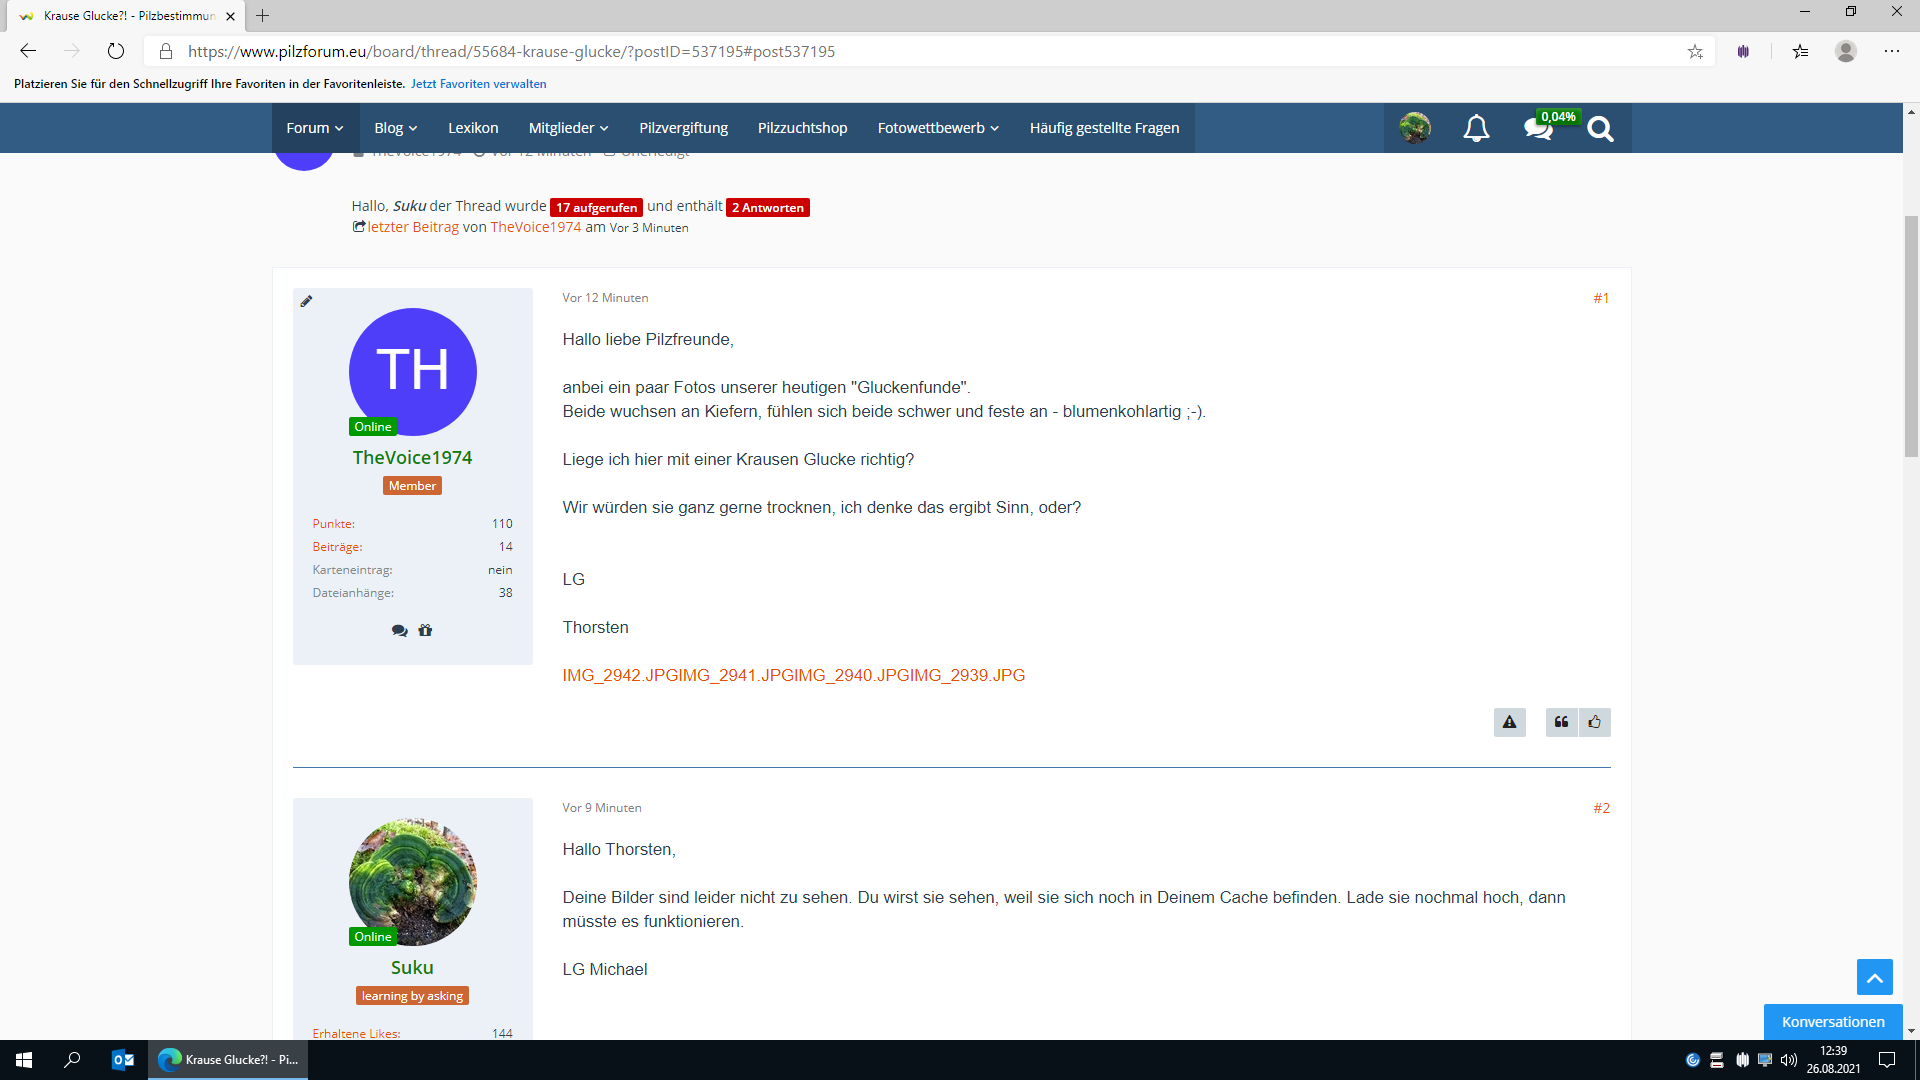Open Outlook from the Windows taskbar
This screenshot has height=1080, width=1920.
coord(123,1060)
